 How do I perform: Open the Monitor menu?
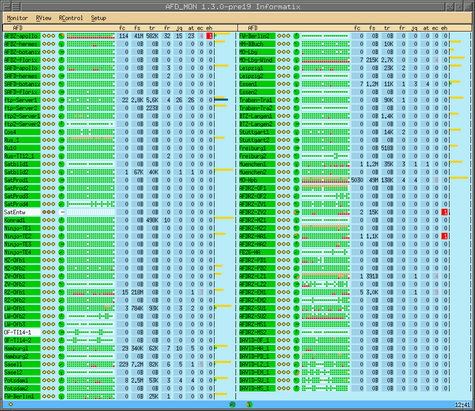pyautogui.click(x=17, y=18)
